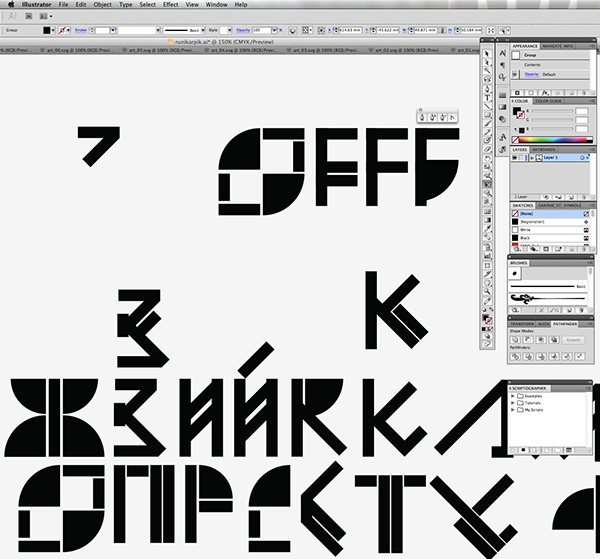Screen dimensions: 600x559
Task: Open Apple menu
Action: click(11, 5)
